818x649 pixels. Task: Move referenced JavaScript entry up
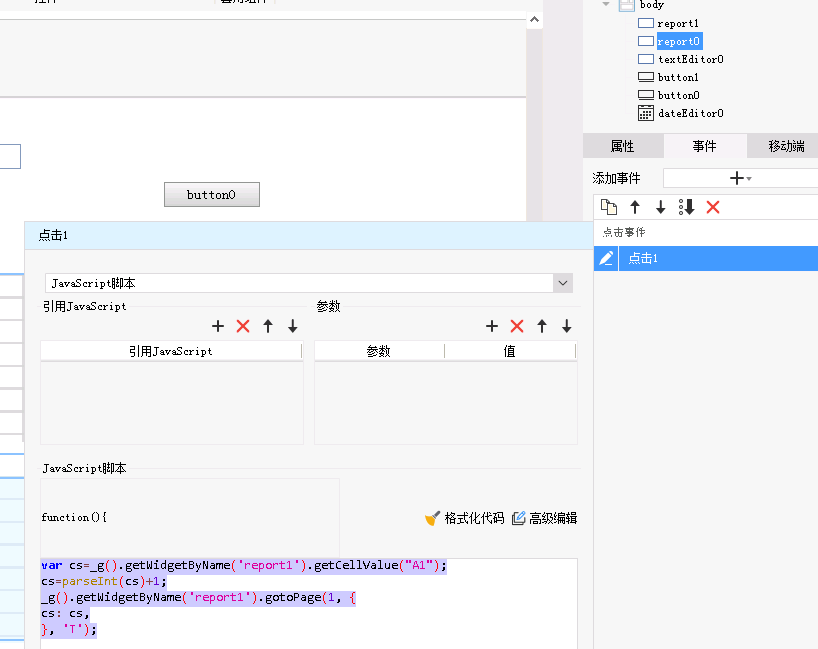pyautogui.click(x=268, y=327)
